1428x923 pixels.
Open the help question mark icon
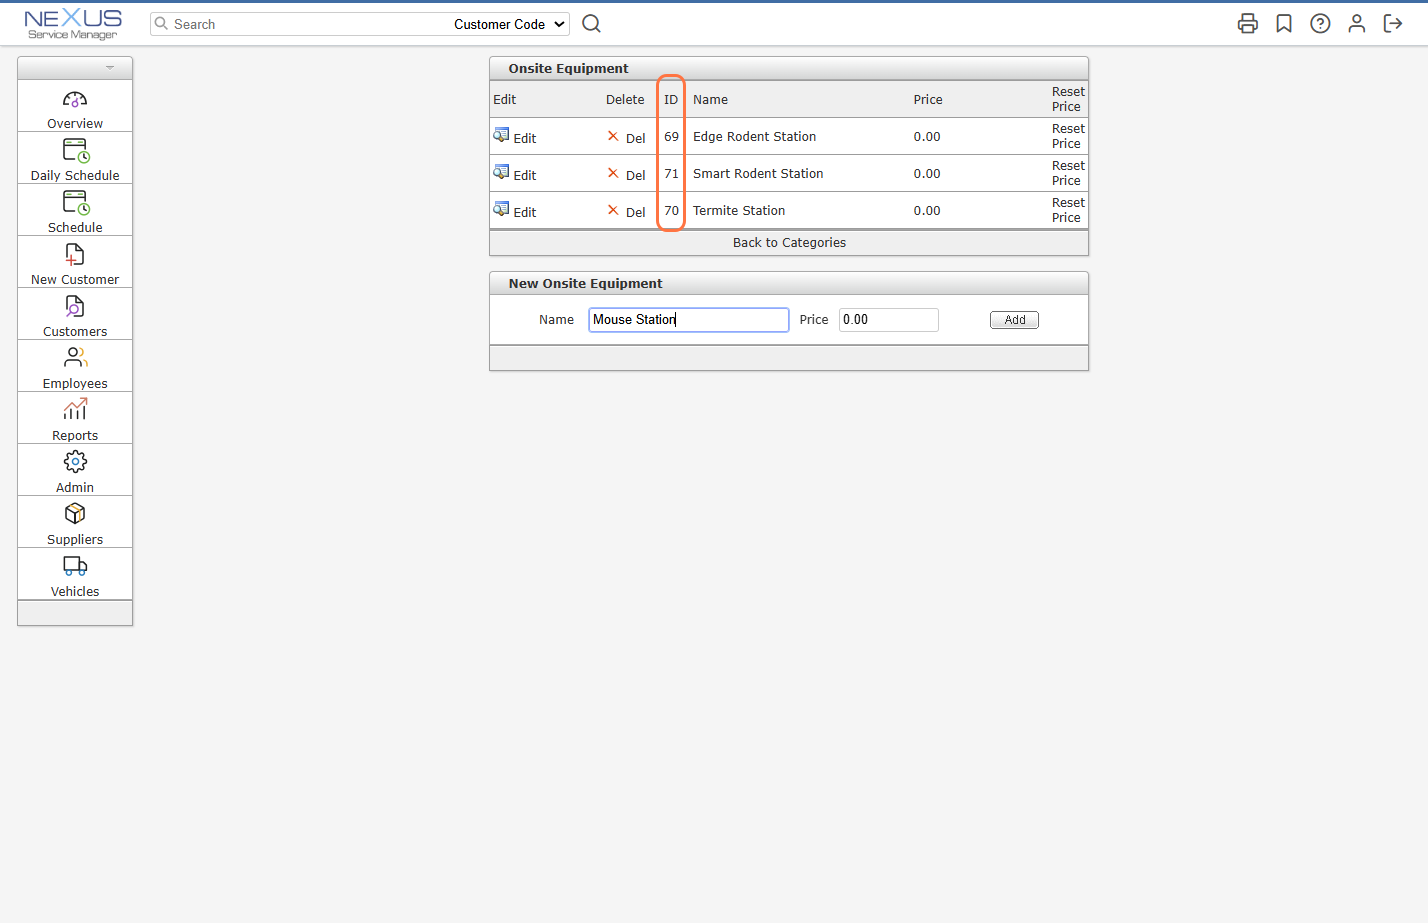coord(1320,24)
